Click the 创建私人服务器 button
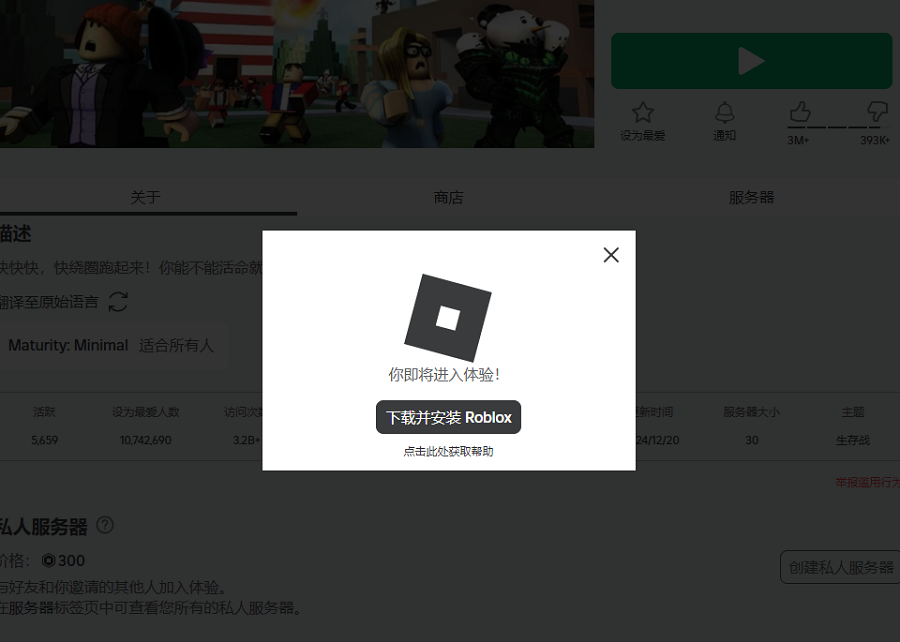The image size is (900, 642). (840, 567)
